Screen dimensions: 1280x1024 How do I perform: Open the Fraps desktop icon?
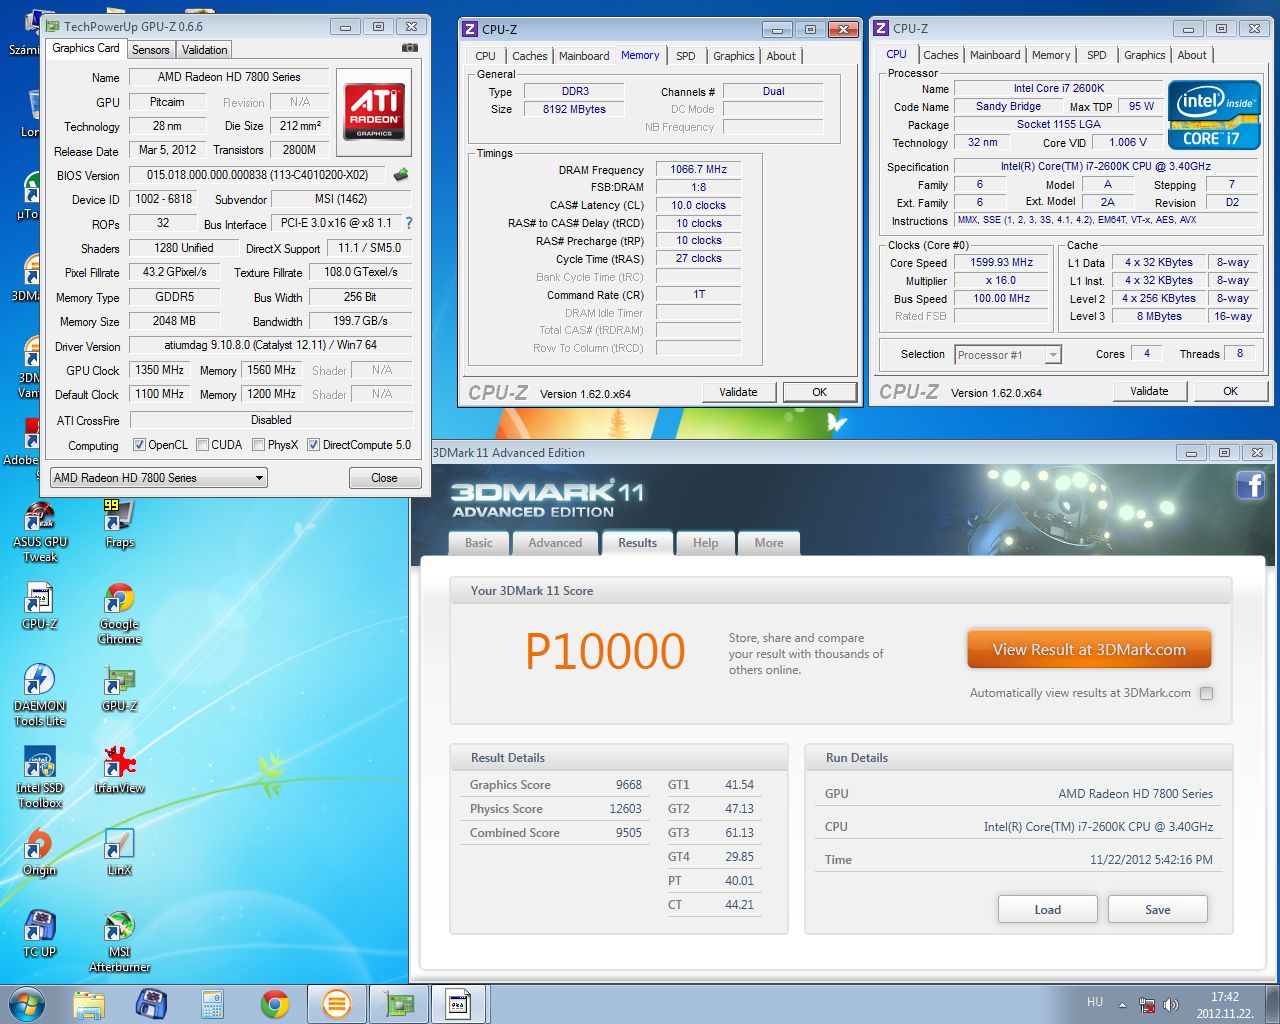[119, 525]
